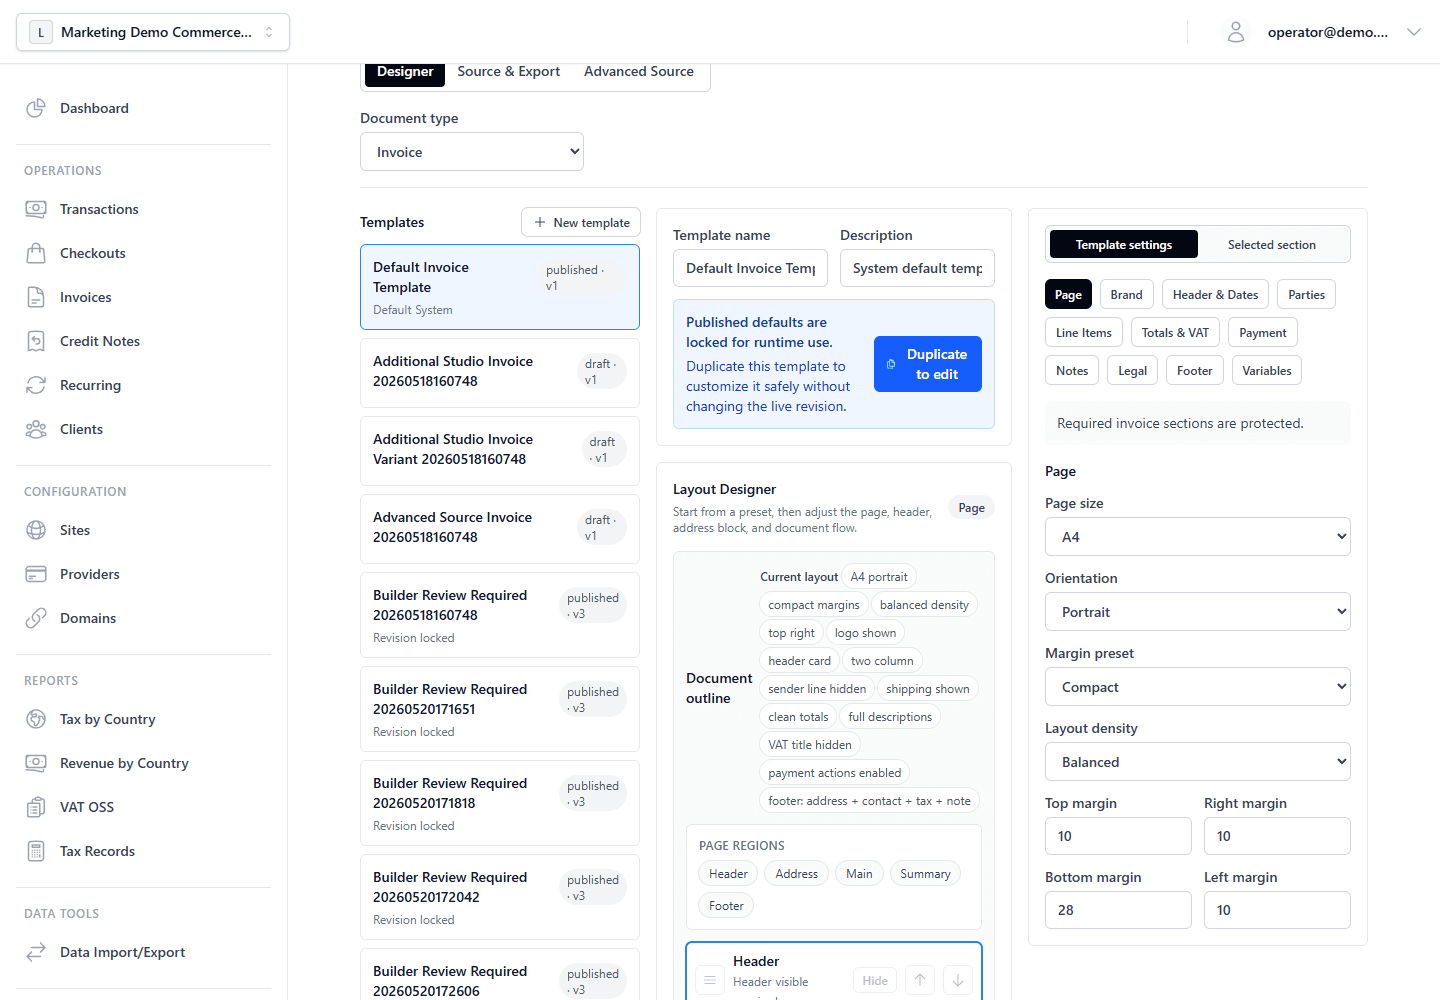Click the New template button
1440x1000 pixels.
pyautogui.click(x=581, y=223)
